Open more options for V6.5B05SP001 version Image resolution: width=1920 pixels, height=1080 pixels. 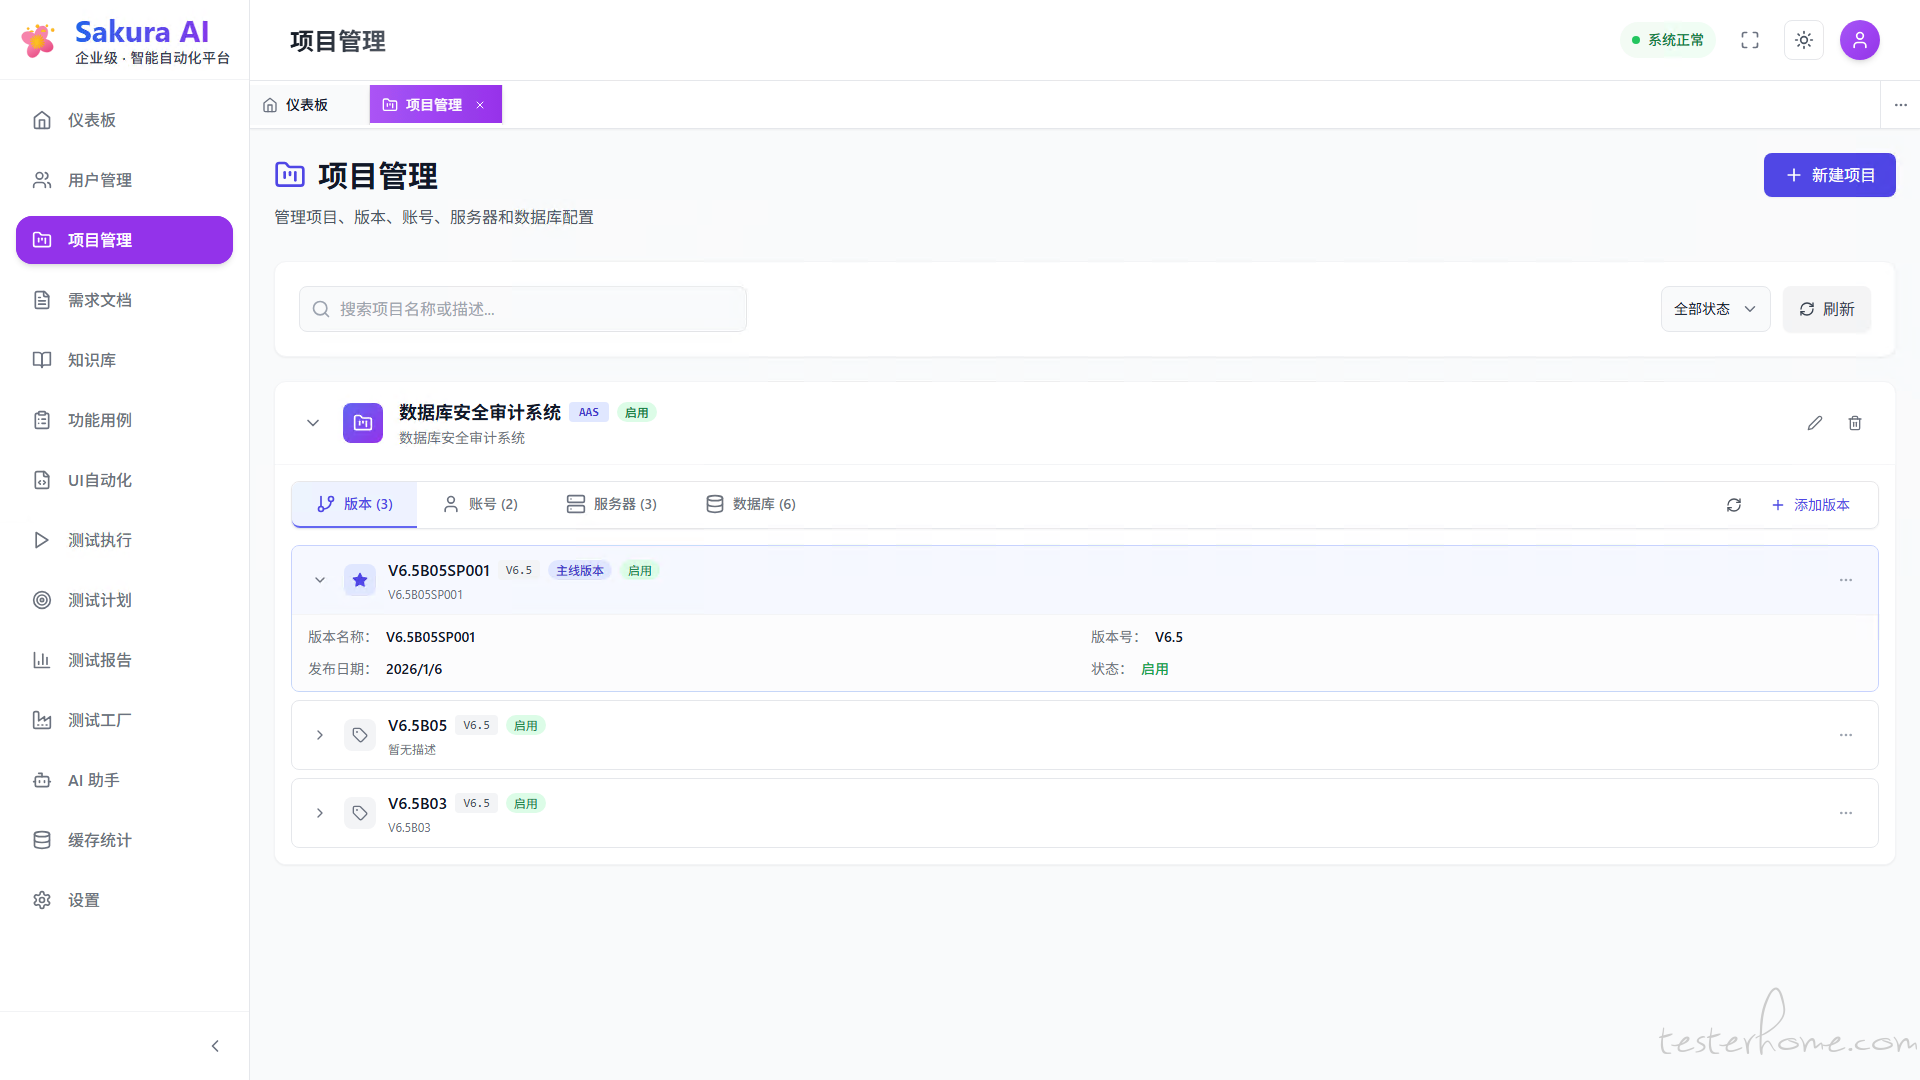click(x=1846, y=580)
